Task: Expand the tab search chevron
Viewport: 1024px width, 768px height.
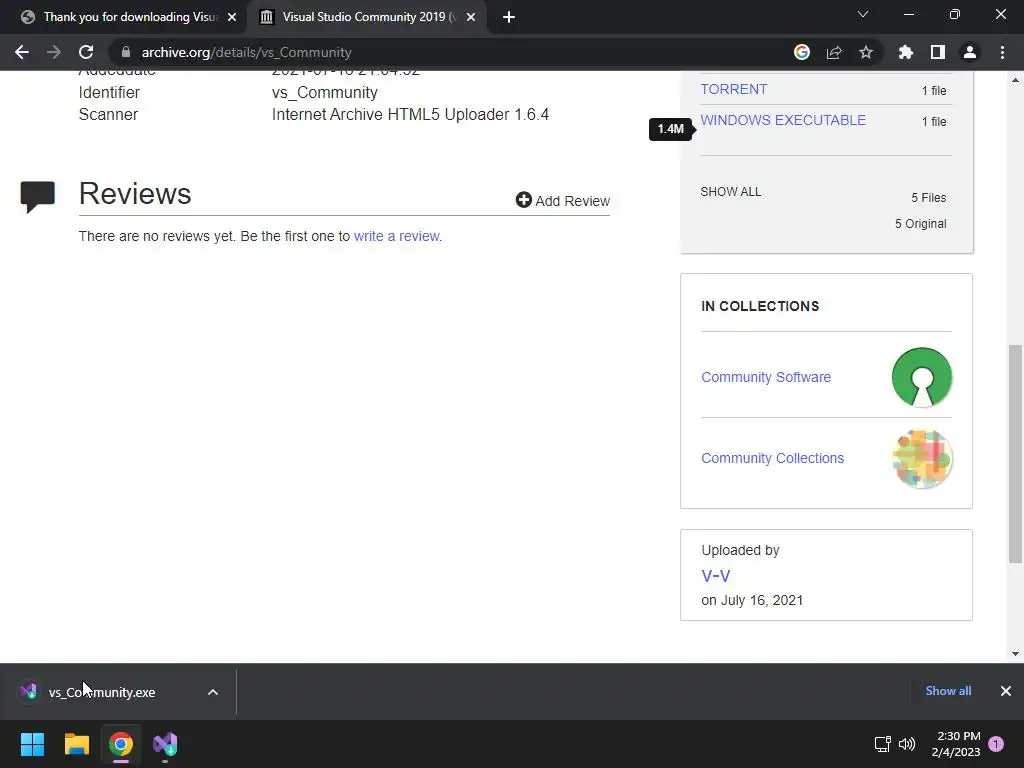Action: 863,14
